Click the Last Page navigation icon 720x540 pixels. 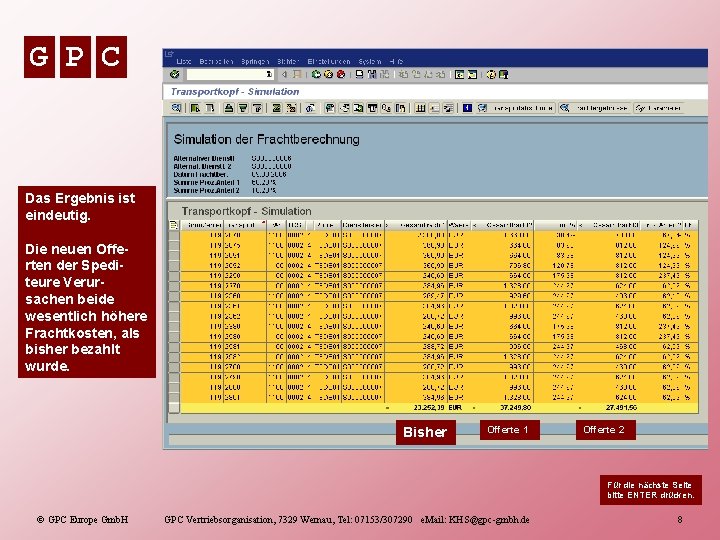pos(441,74)
